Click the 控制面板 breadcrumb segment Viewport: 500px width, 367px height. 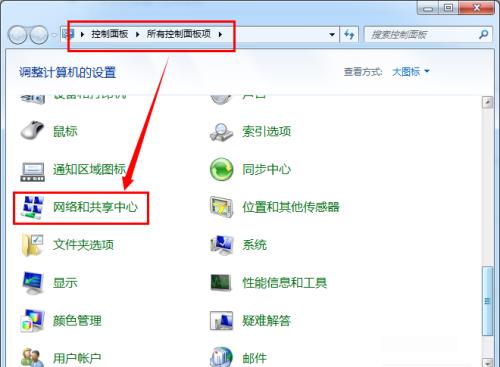(110, 34)
